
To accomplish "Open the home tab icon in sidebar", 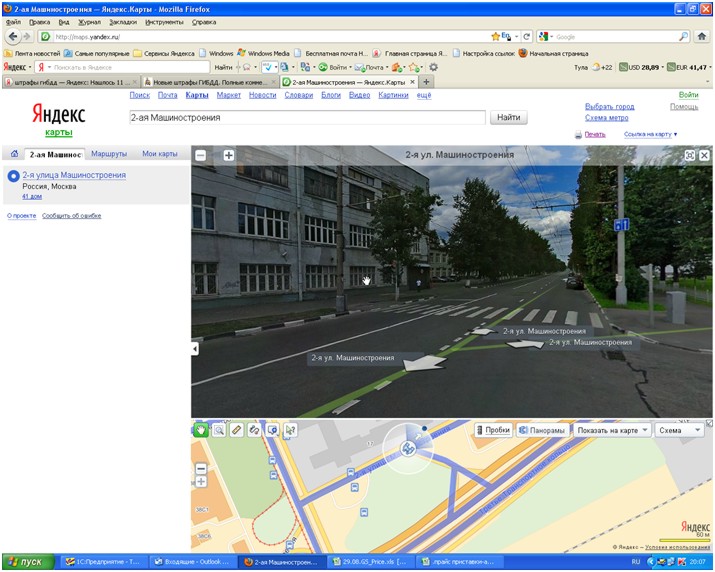I will (x=14, y=154).
